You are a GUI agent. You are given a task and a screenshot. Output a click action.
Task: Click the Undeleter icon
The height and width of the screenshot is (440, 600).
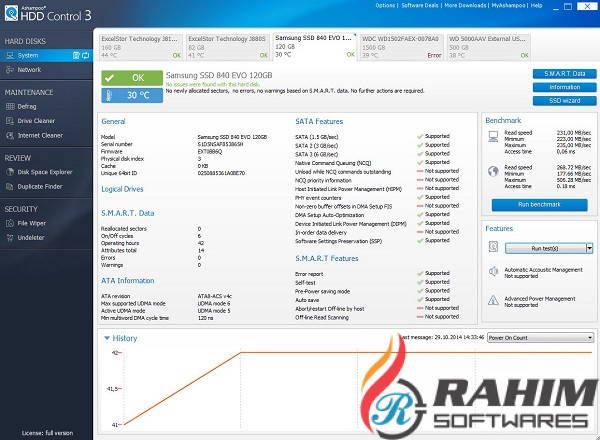(x=10, y=238)
